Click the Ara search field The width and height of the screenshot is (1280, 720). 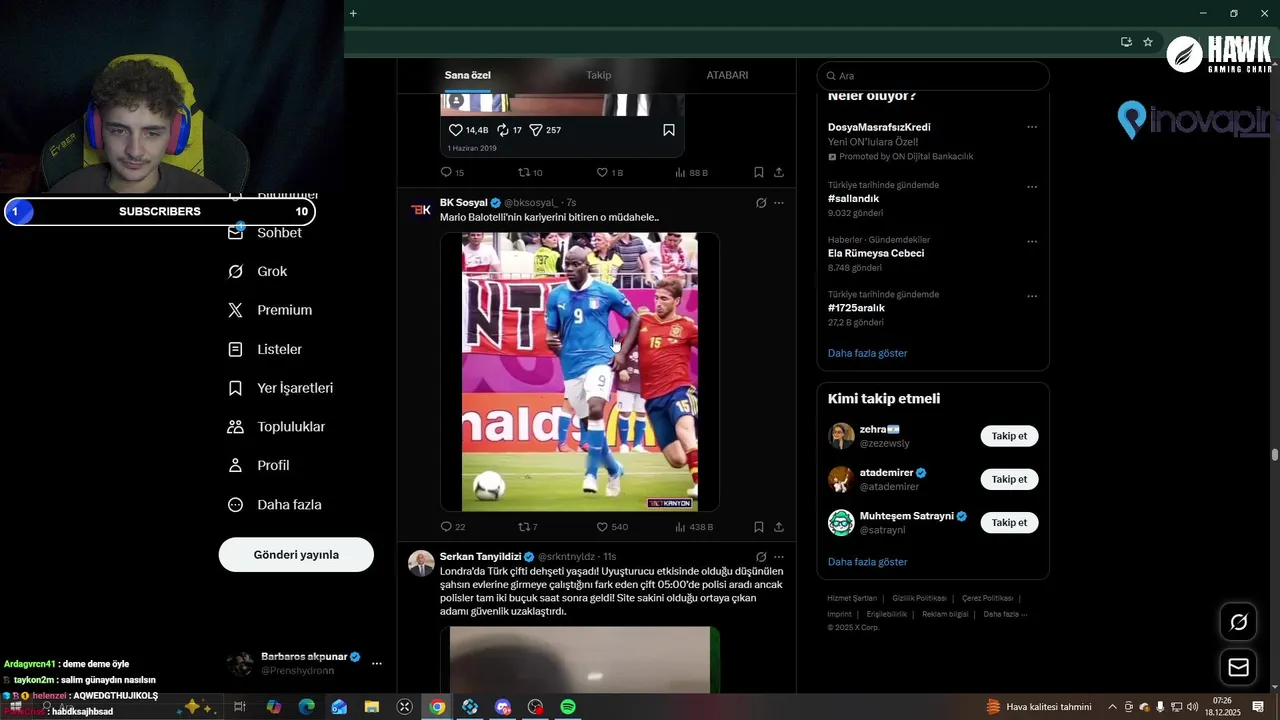pyautogui.click(x=933, y=76)
